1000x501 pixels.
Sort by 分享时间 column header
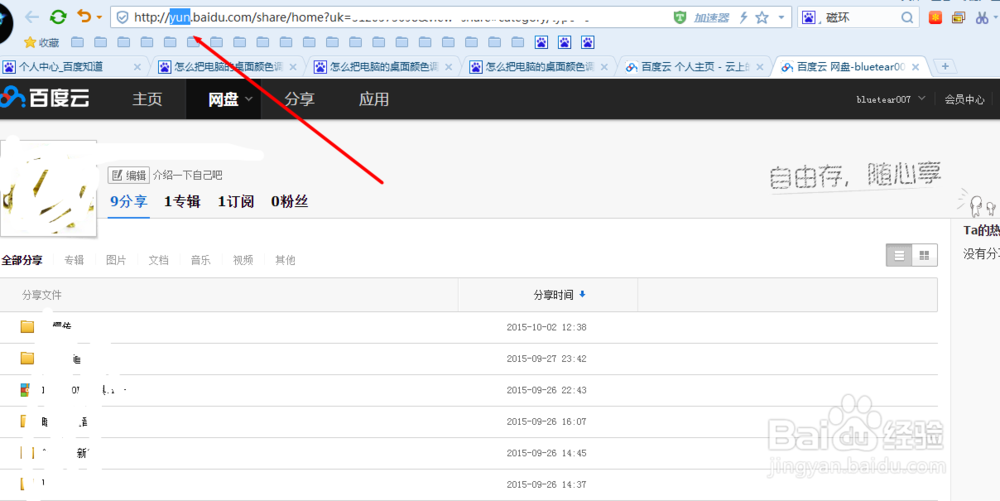[x=553, y=295]
